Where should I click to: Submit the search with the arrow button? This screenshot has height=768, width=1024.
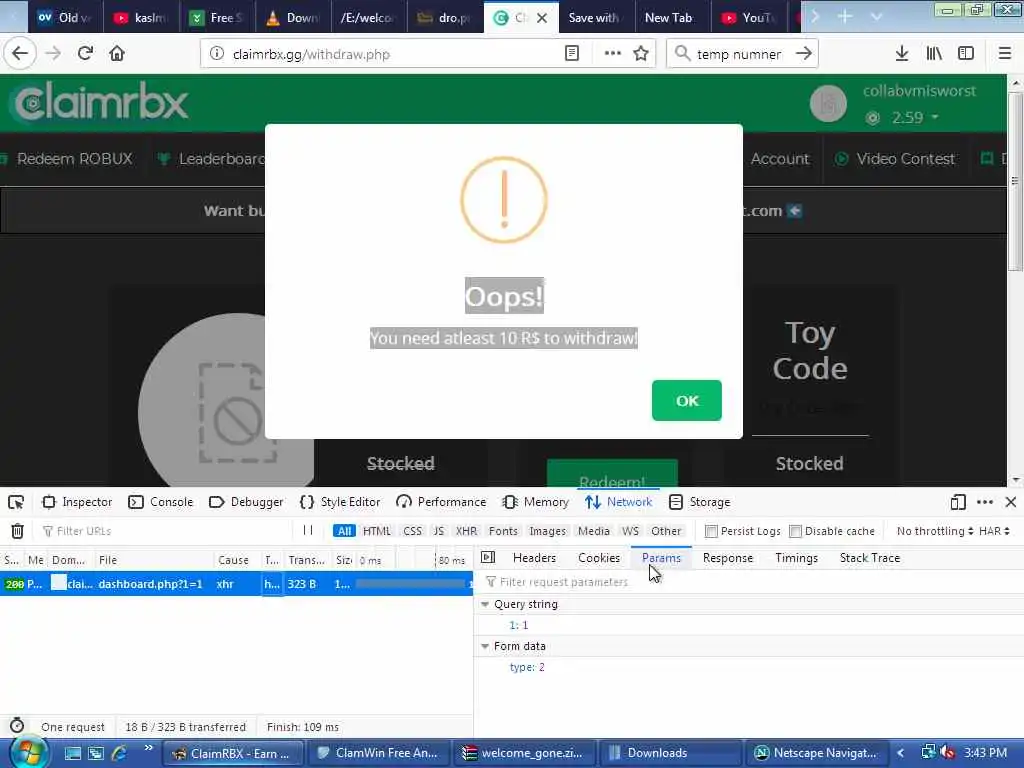coord(804,54)
